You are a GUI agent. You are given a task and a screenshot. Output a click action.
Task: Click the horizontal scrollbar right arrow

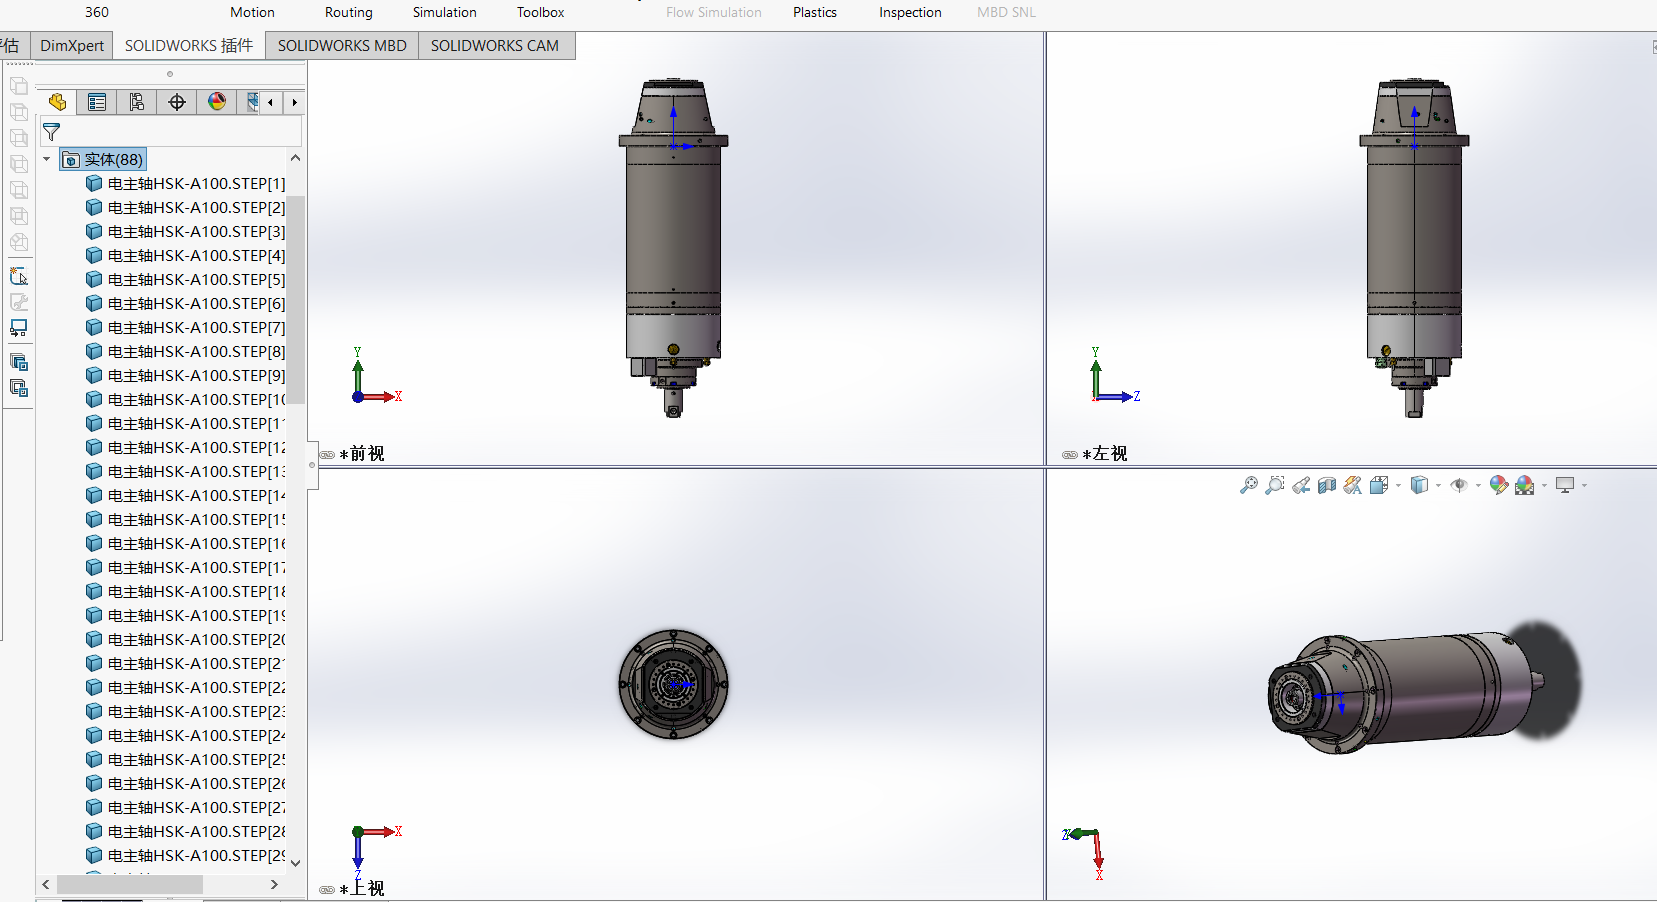click(x=274, y=884)
